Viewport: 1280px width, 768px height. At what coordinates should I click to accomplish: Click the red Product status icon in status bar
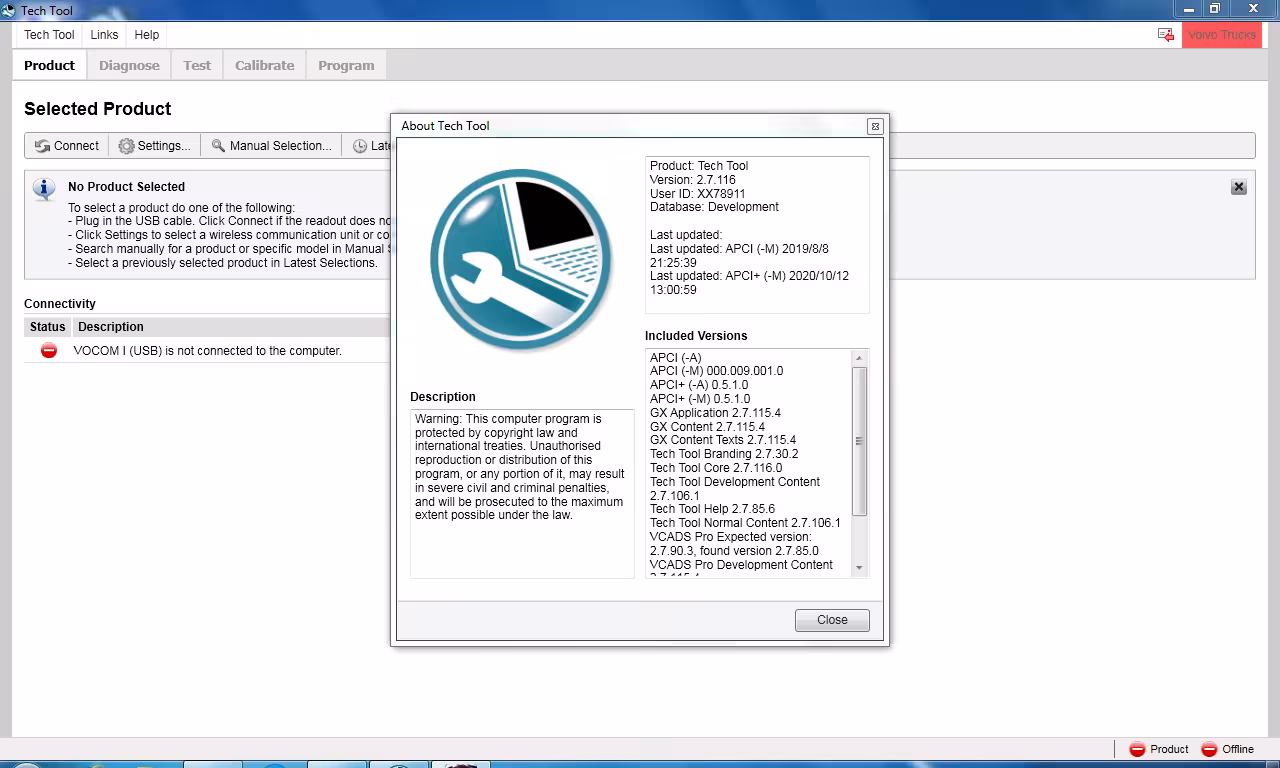pyautogui.click(x=1137, y=749)
